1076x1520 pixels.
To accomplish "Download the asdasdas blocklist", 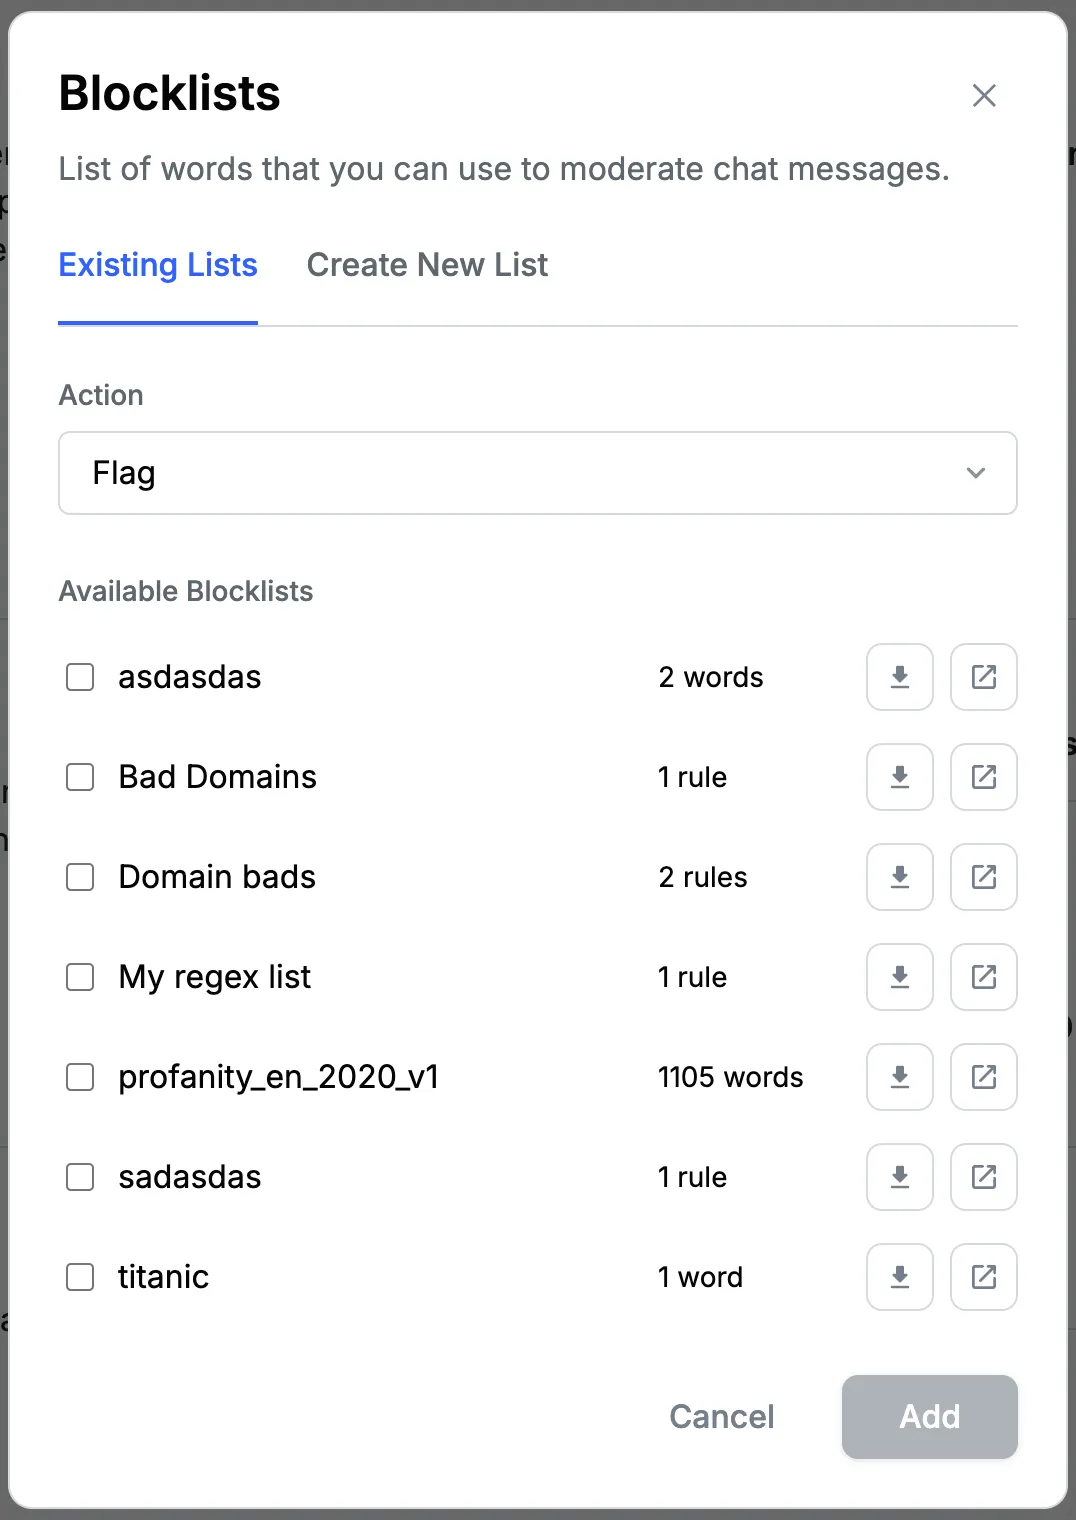I will 899,677.
